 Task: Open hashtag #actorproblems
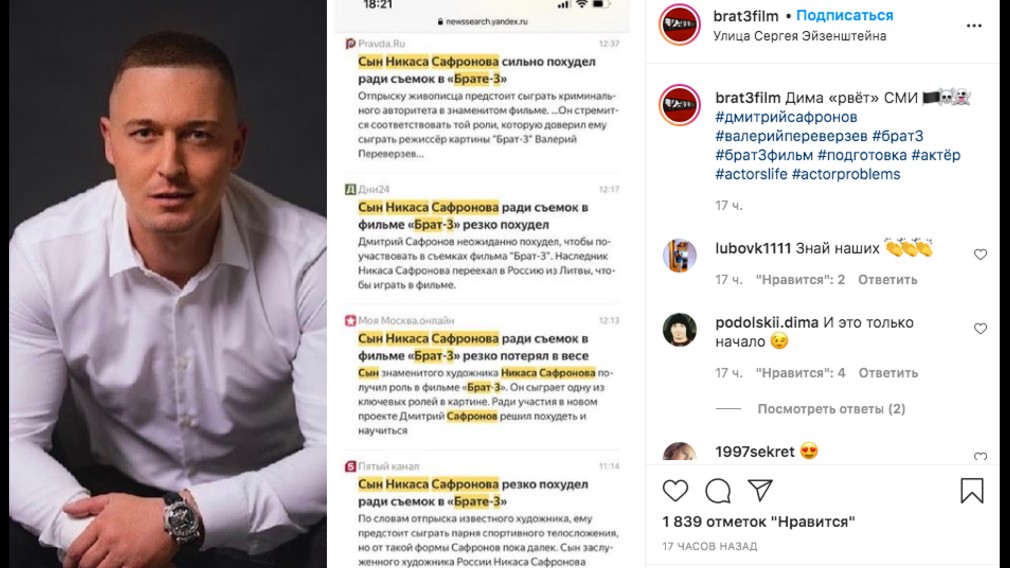(x=846, y=174)
